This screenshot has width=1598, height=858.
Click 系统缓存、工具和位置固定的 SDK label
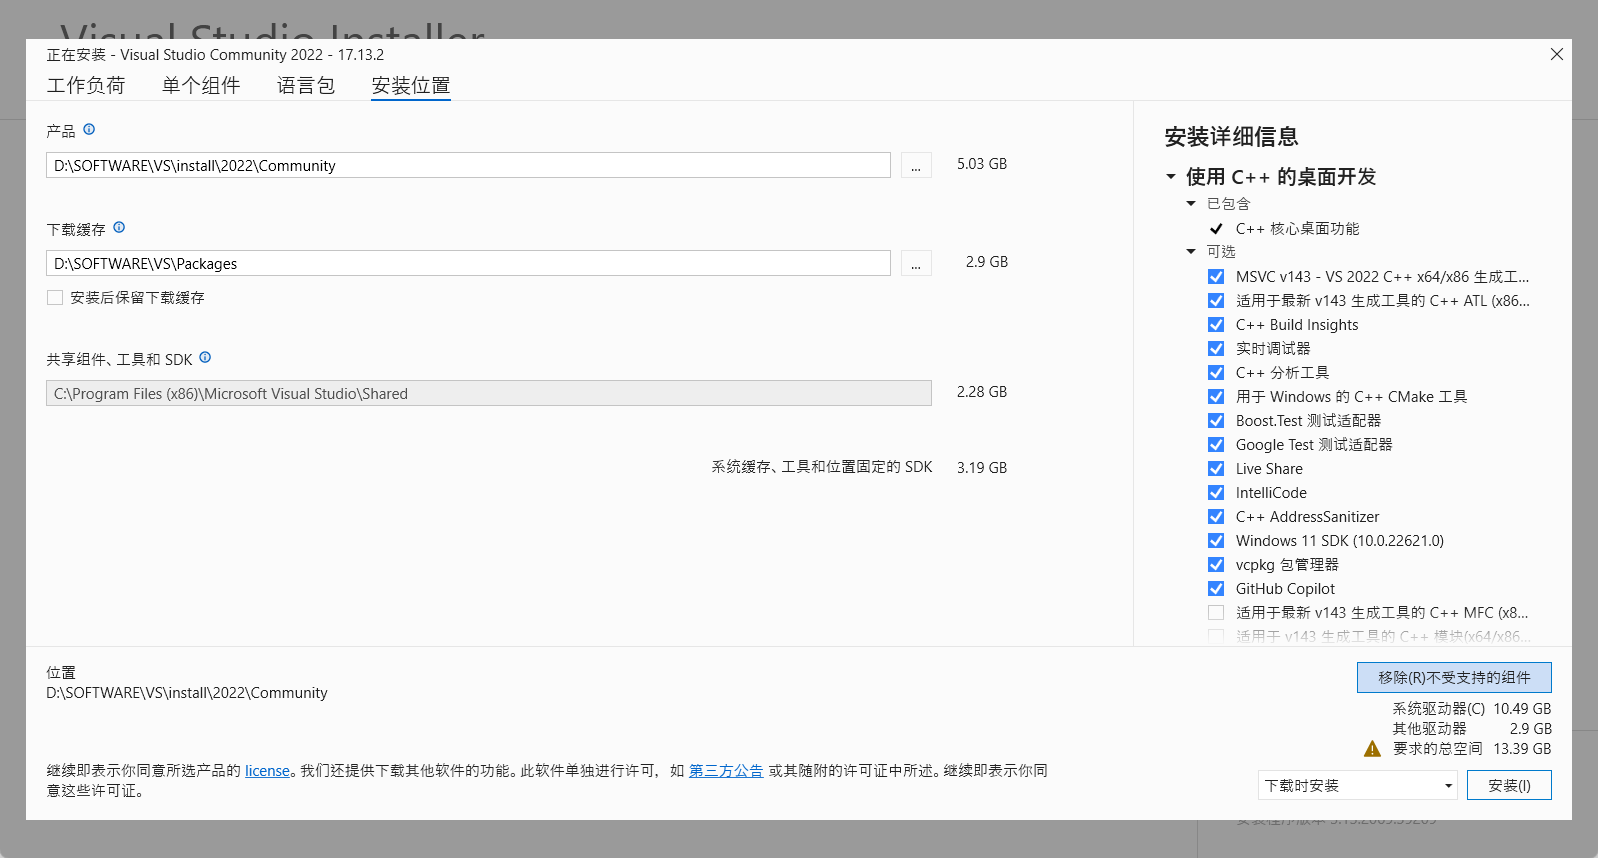coord(822,467)
